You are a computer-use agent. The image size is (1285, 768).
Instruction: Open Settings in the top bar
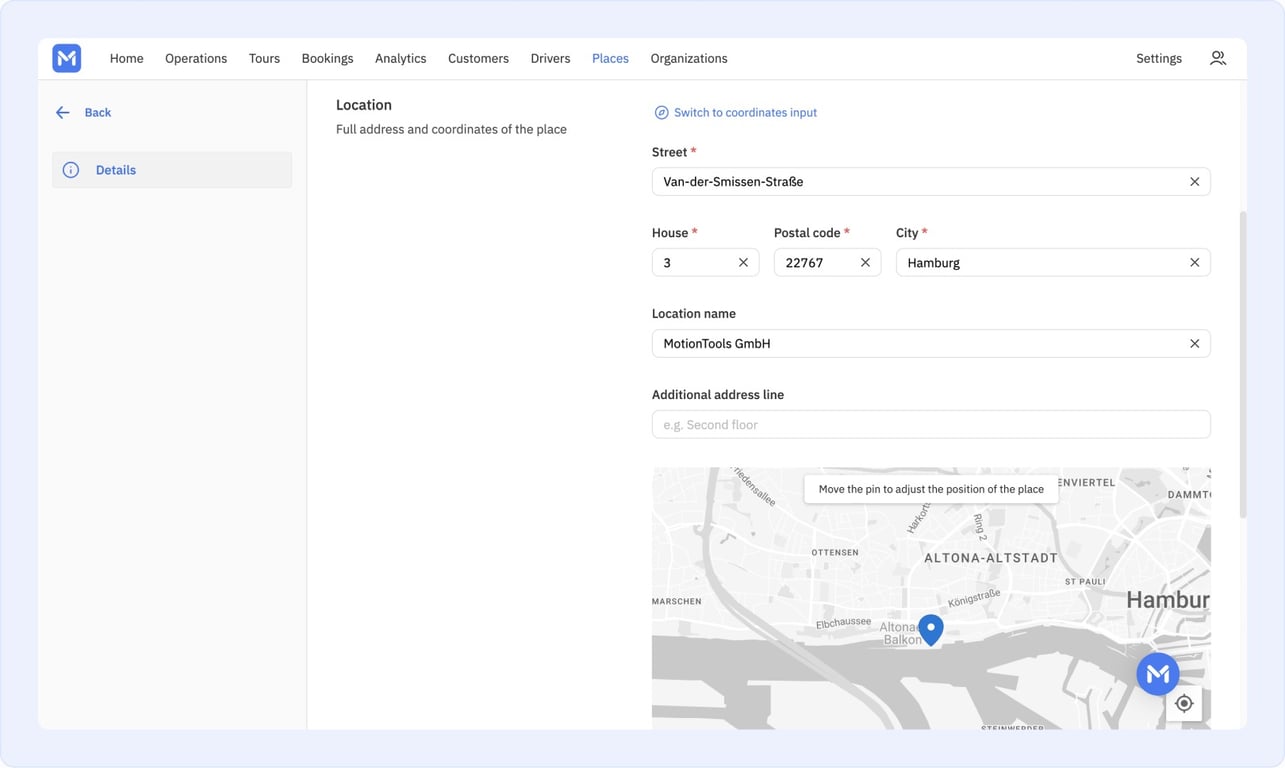pyautogui.click(x=1158, y=59)
